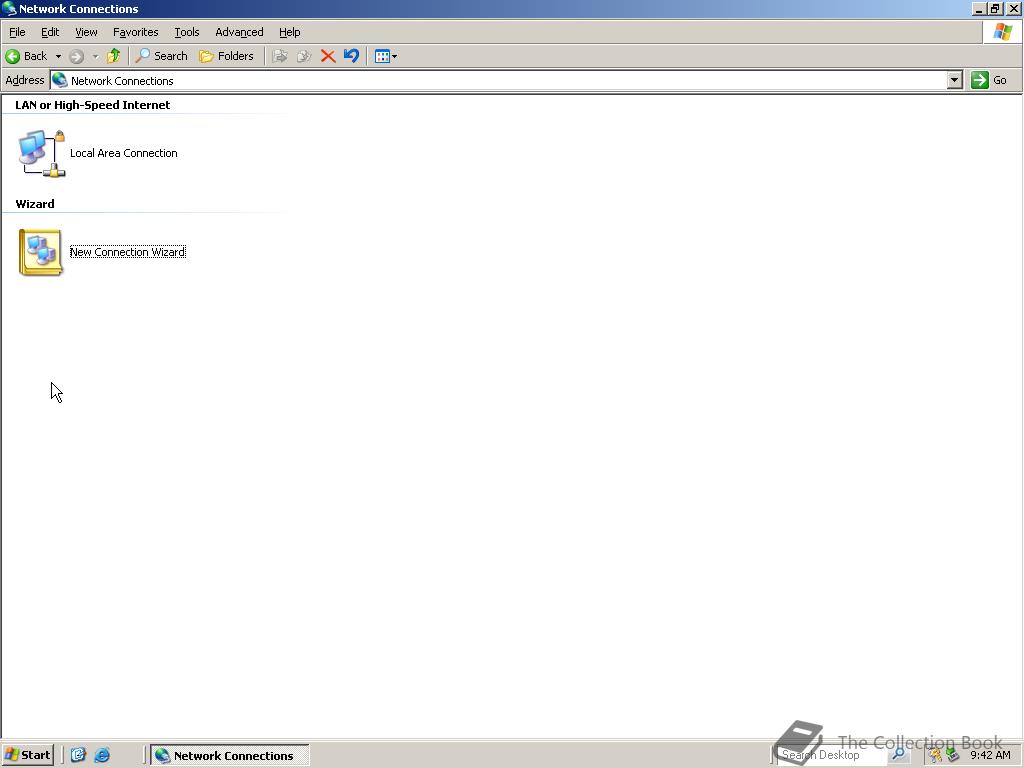Click the Search toolbar button

(x=161, y=56)
